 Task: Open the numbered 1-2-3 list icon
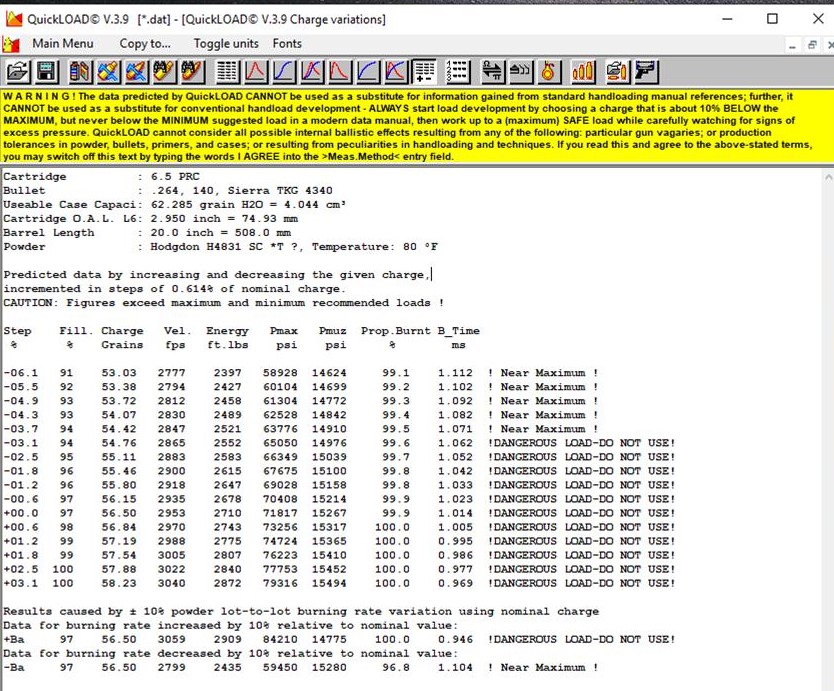coord(457,71)
